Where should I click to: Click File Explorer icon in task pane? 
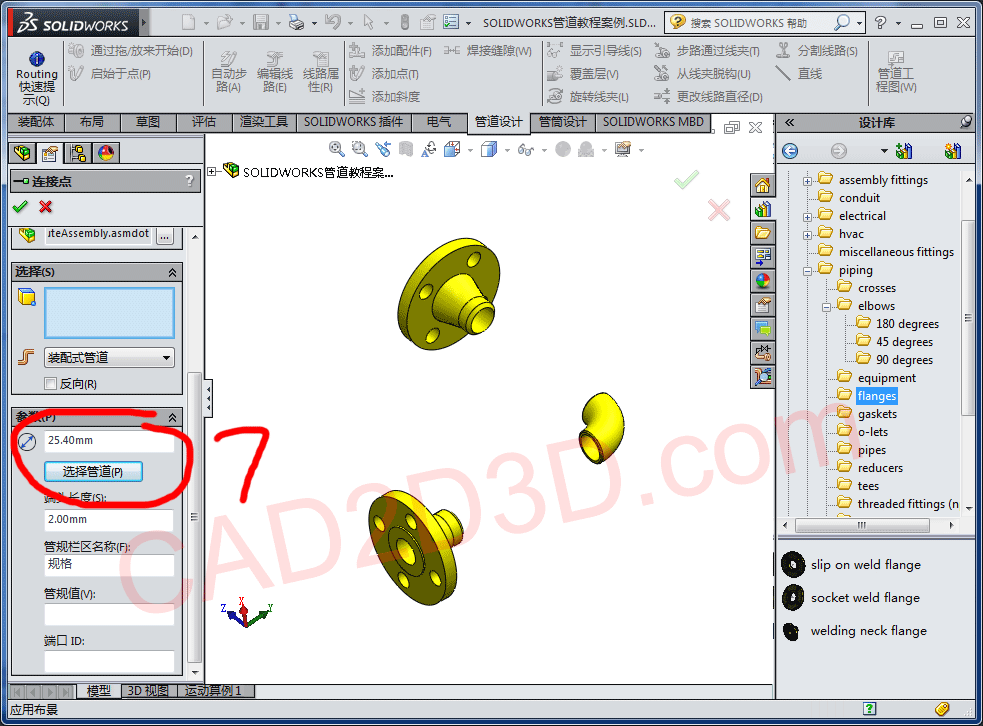point(762,233)
